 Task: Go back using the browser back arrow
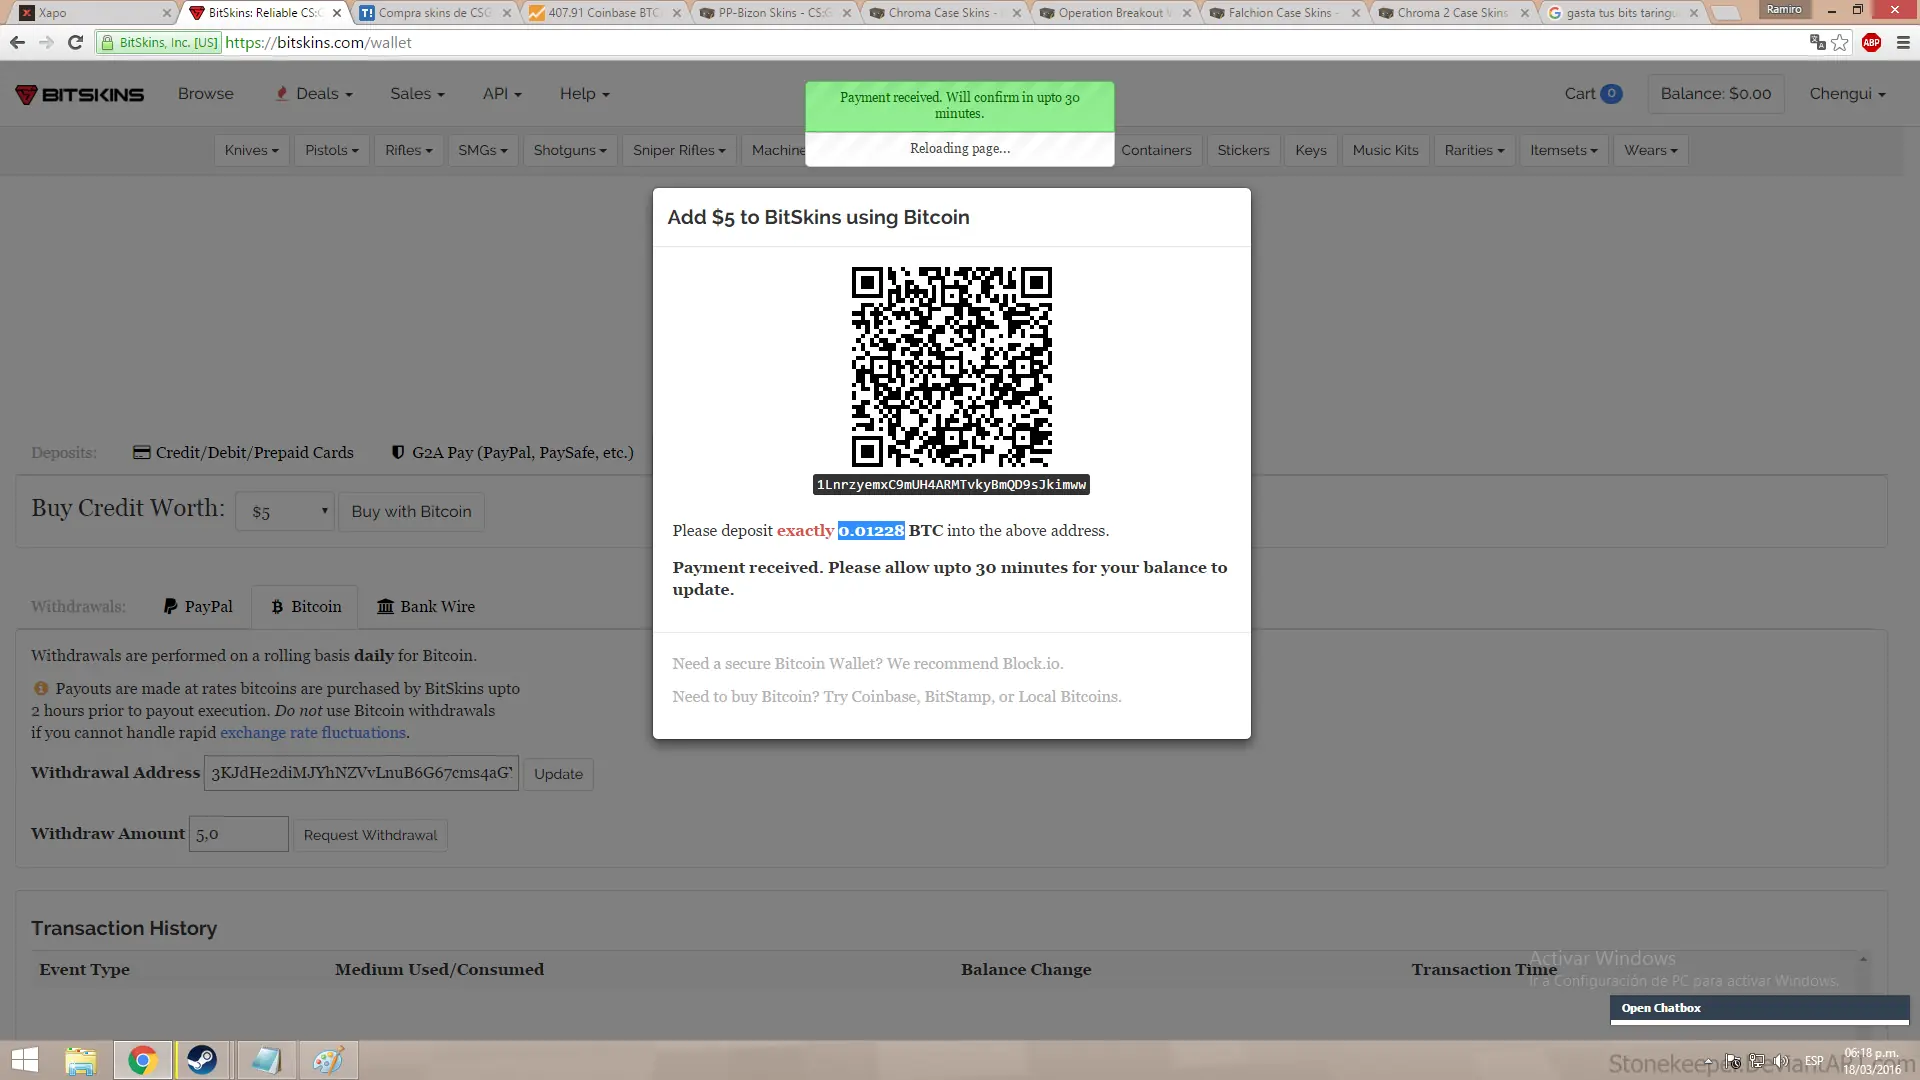17,43
